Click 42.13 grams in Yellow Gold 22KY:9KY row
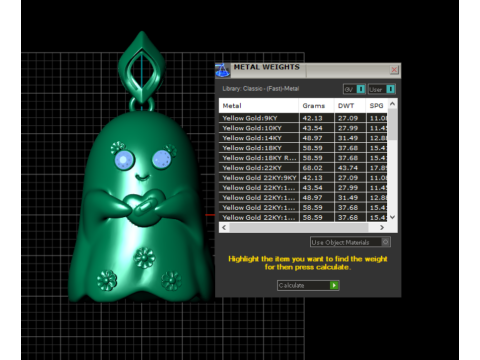Image resolution: width=480 pixels, height=360 pixels. [312, 178]
